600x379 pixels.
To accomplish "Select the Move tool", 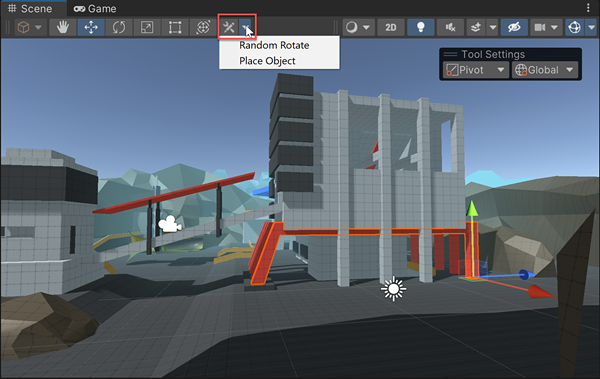I will (91, 27).
